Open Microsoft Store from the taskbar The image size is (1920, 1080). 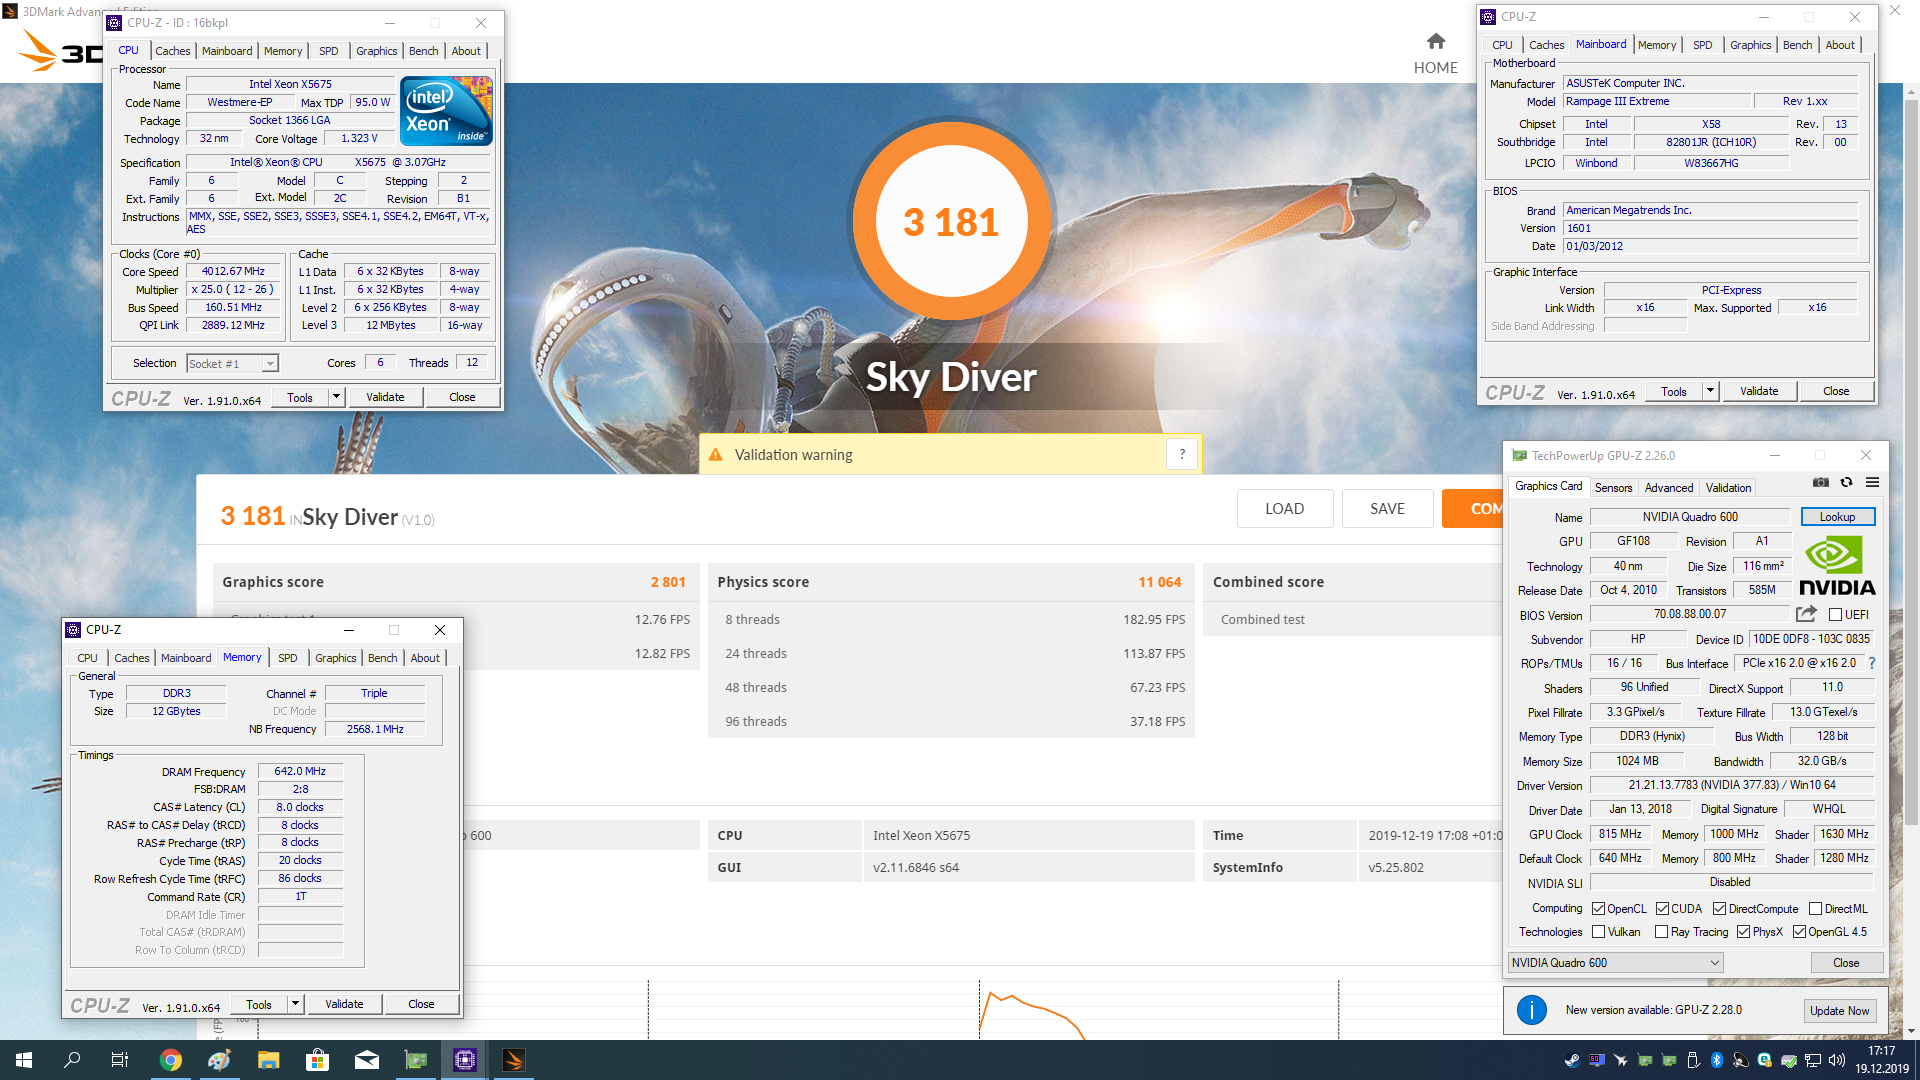[x=317, y=1060]
